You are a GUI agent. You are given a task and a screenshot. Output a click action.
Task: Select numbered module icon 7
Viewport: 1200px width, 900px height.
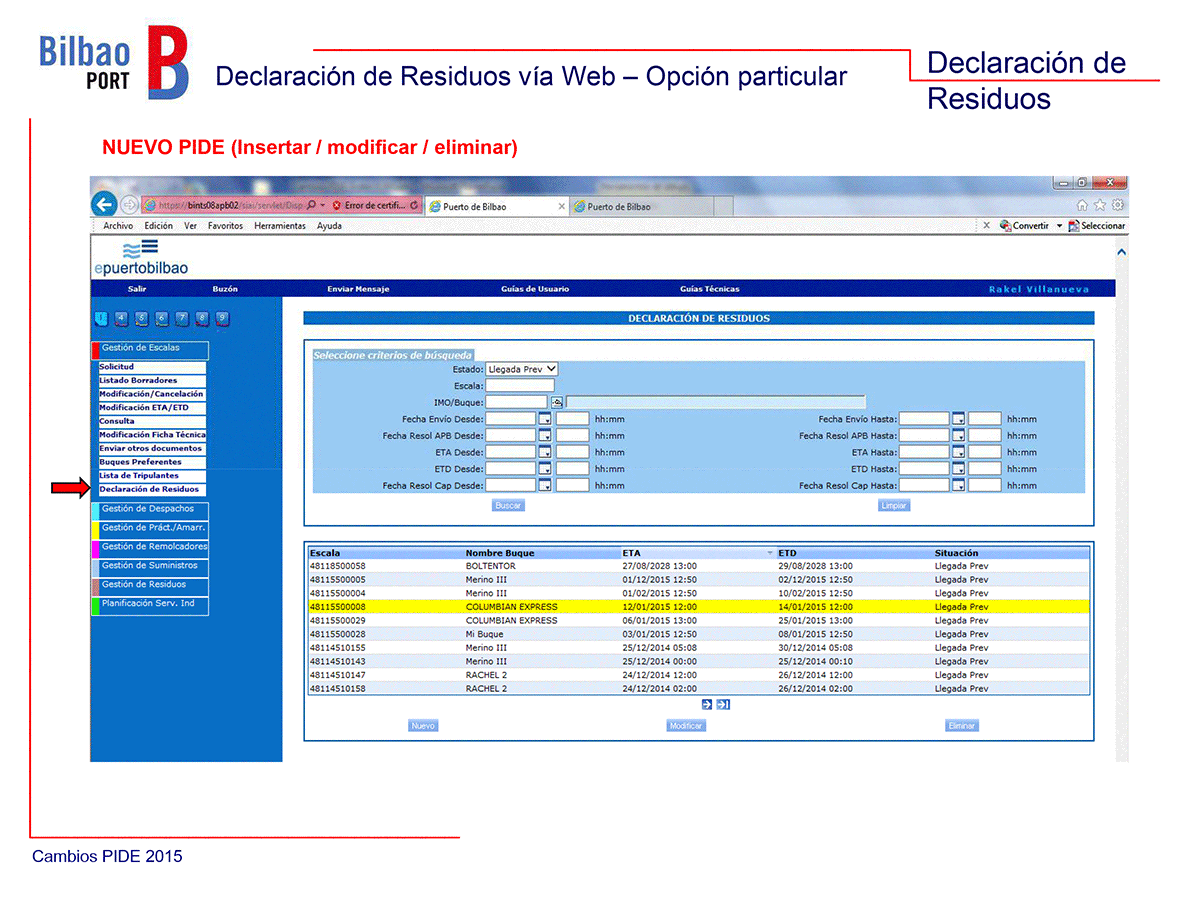point(182,319)
